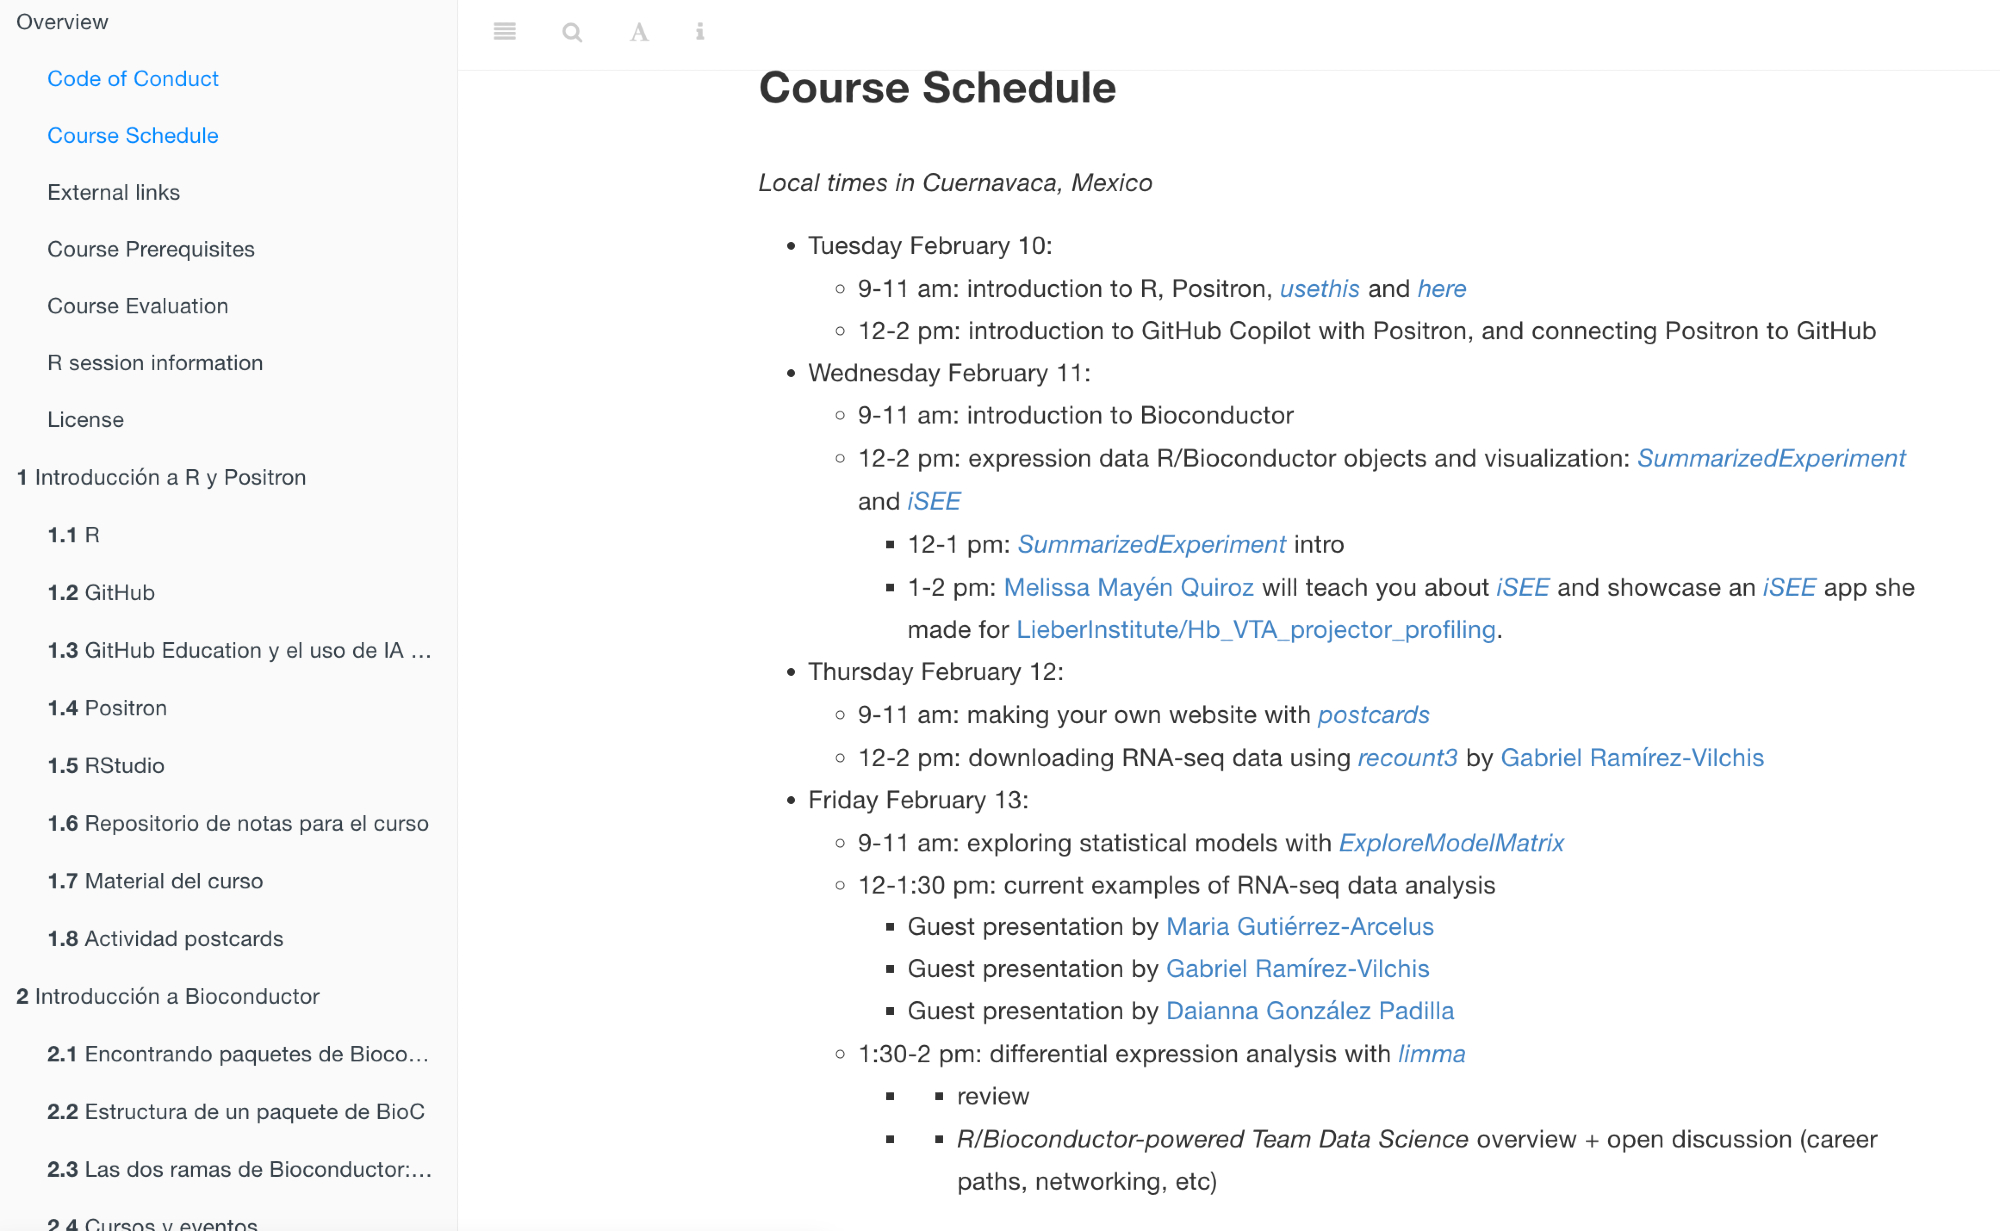The height and width of the screenshot is (1231, 2000).
Task: Go to External links section
Action: pos(113,193)
